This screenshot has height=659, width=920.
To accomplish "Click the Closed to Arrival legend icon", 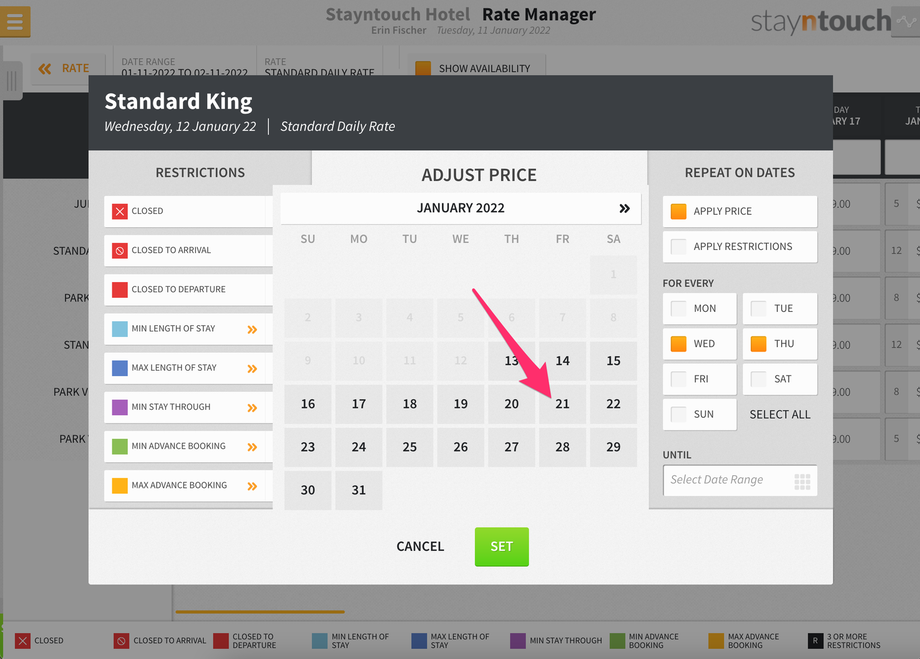I will pos(121,641).
